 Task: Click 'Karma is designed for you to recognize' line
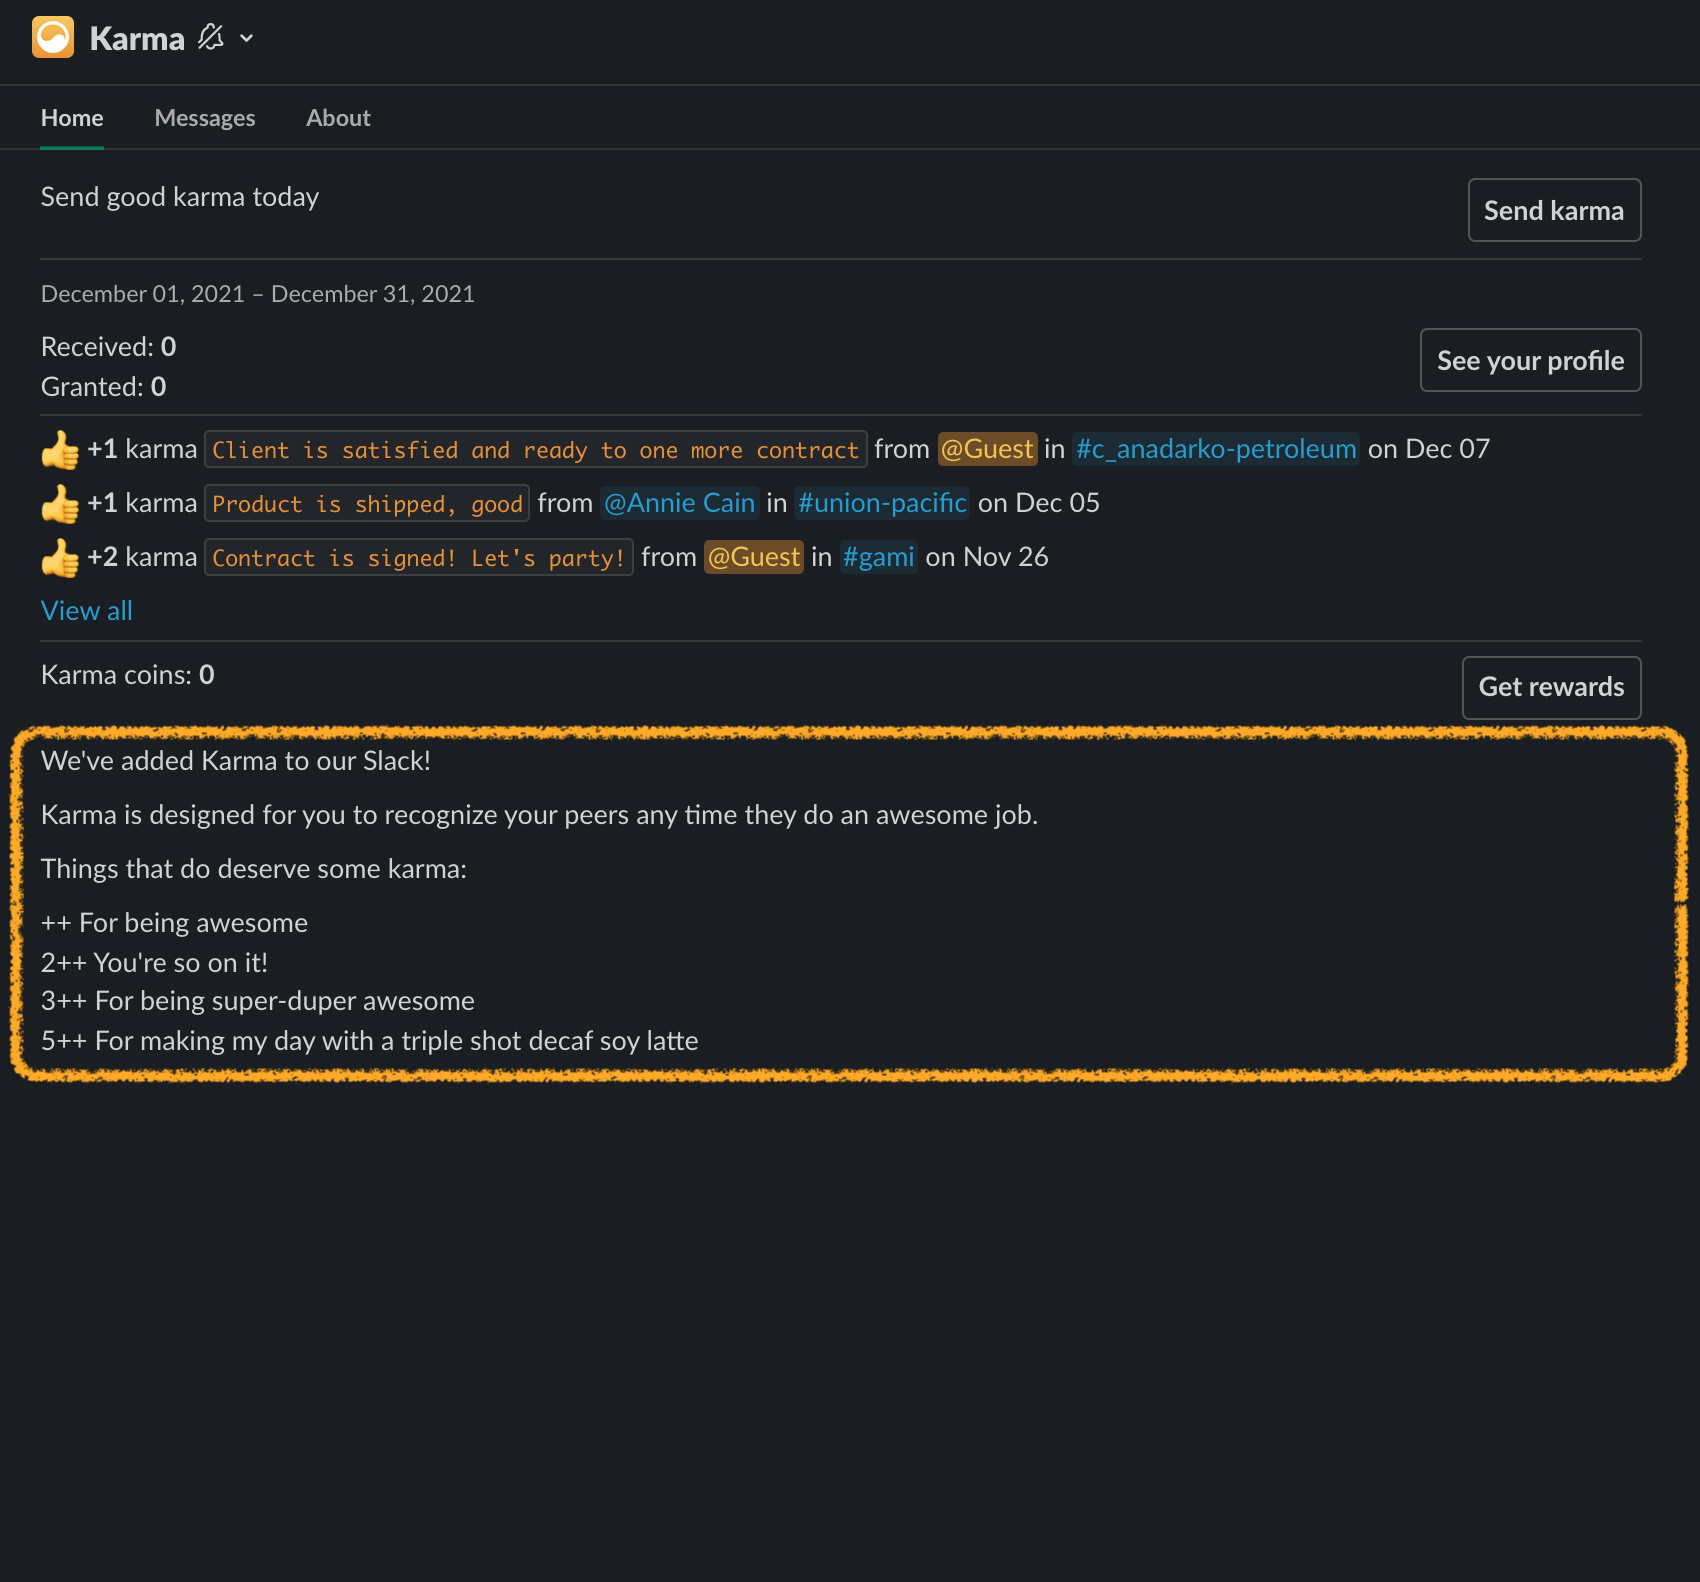pyautogui.click(x=540, y=815)
